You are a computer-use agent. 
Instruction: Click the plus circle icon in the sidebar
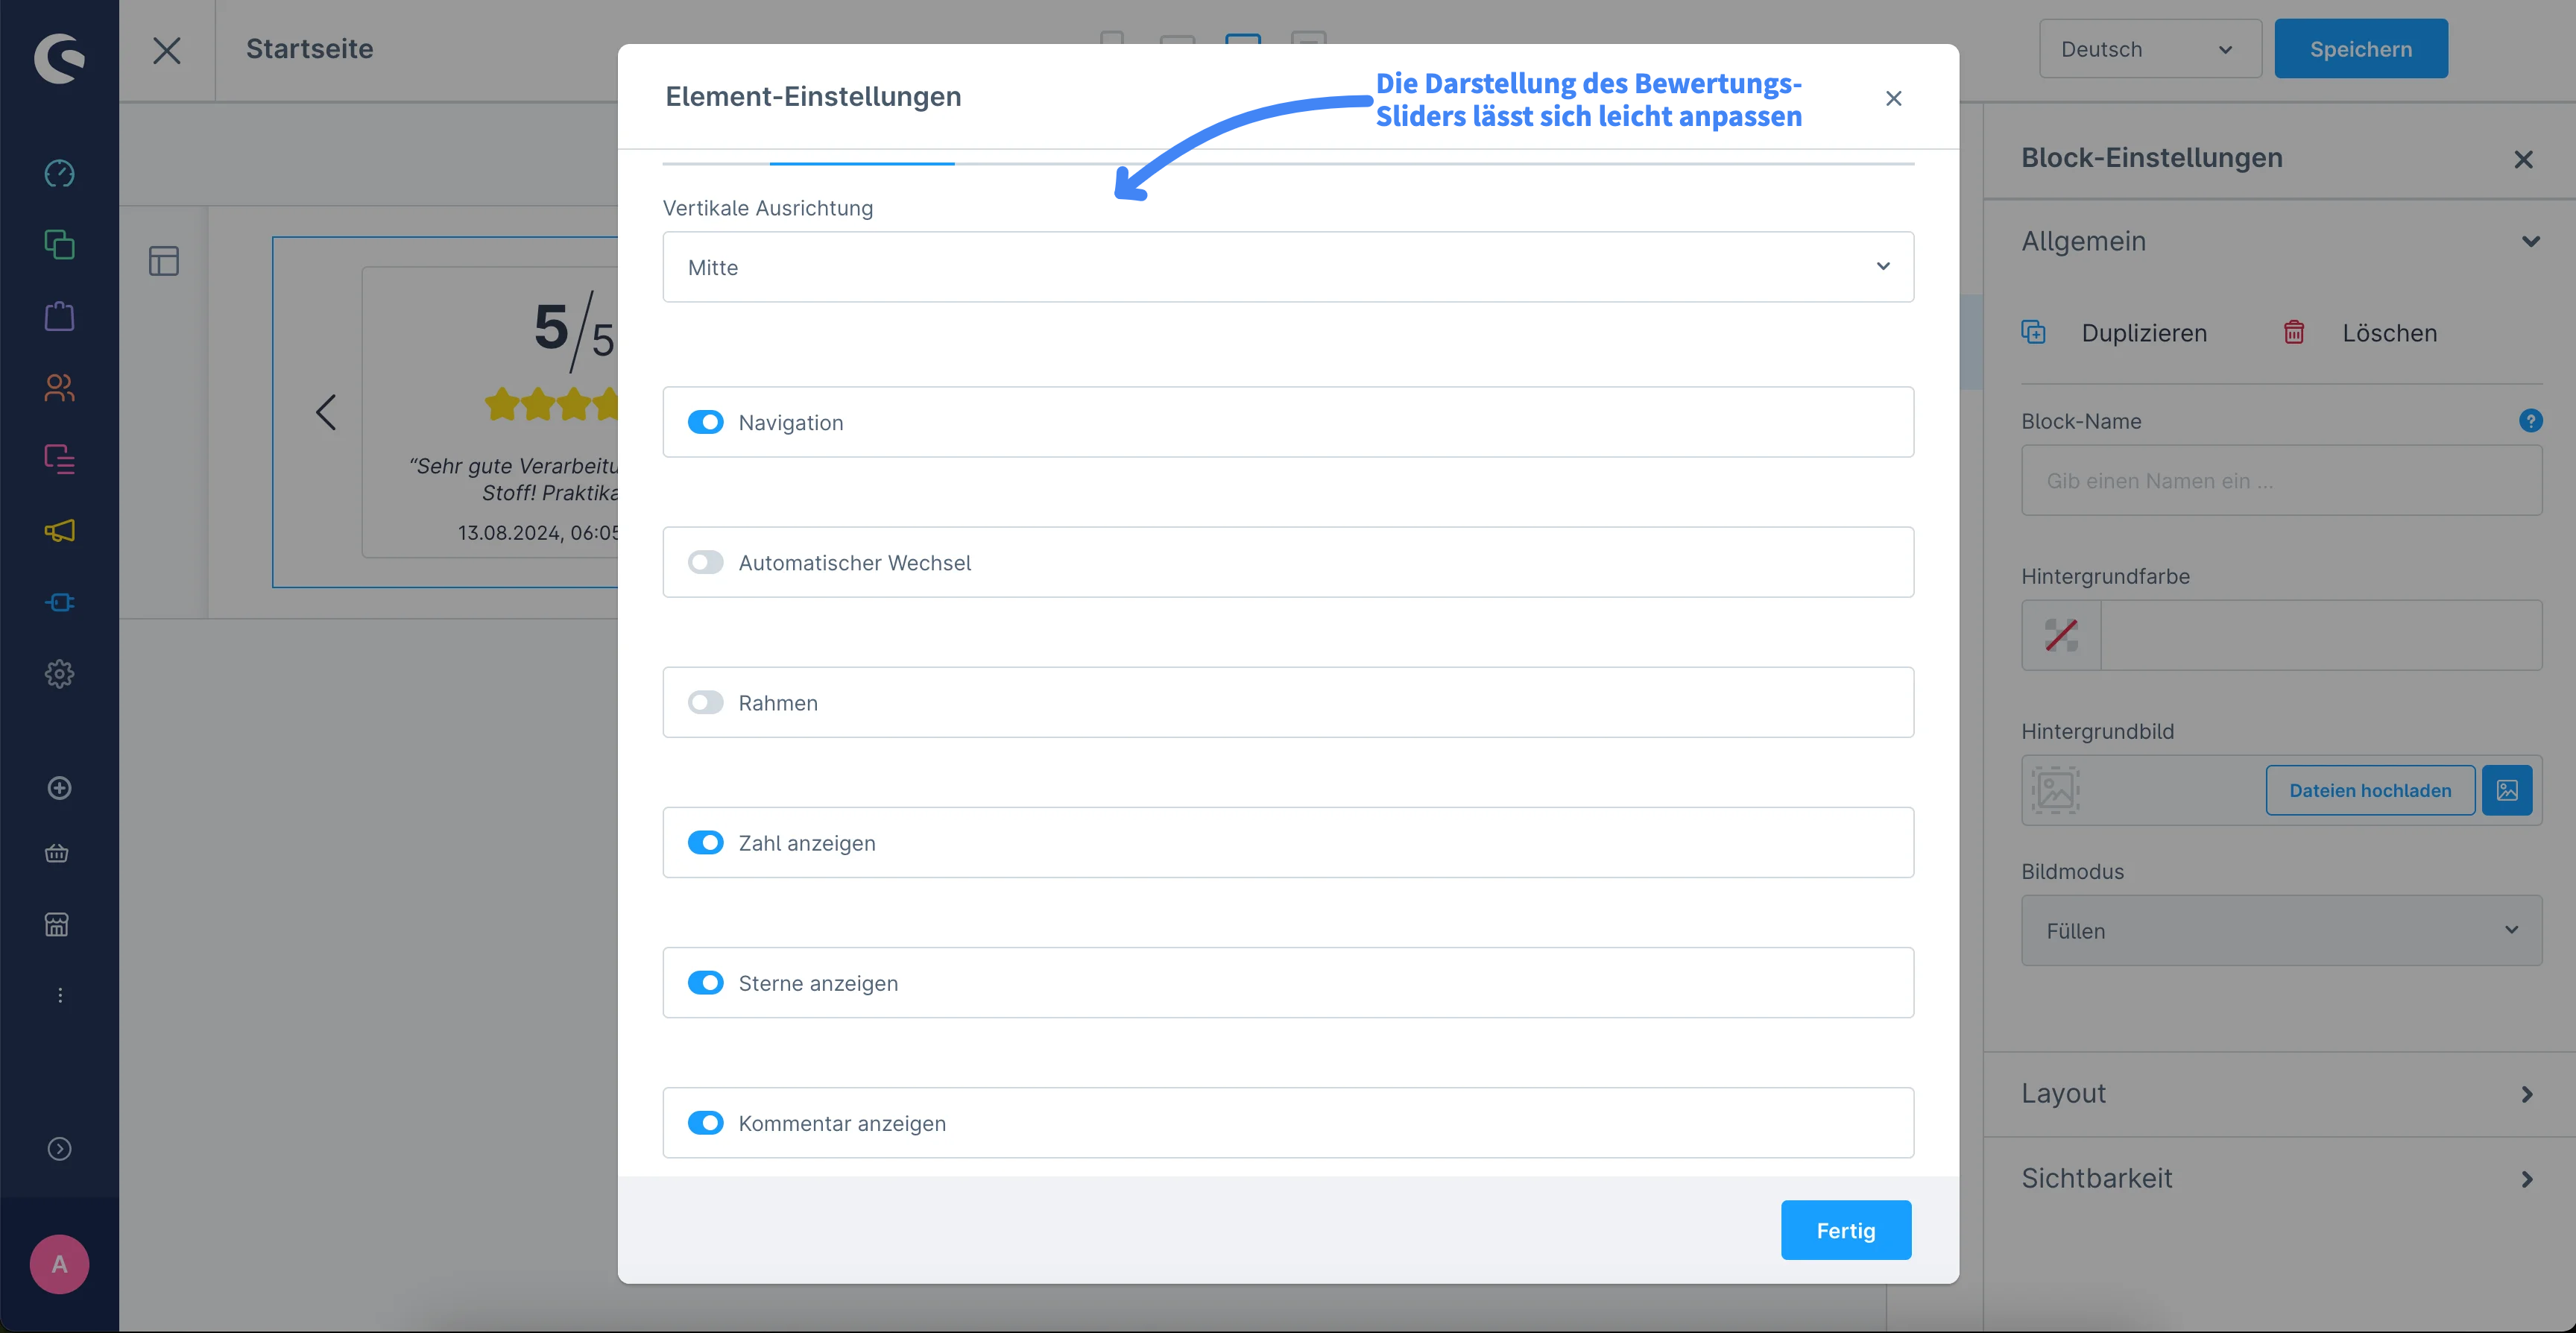(x=59, y=788)
